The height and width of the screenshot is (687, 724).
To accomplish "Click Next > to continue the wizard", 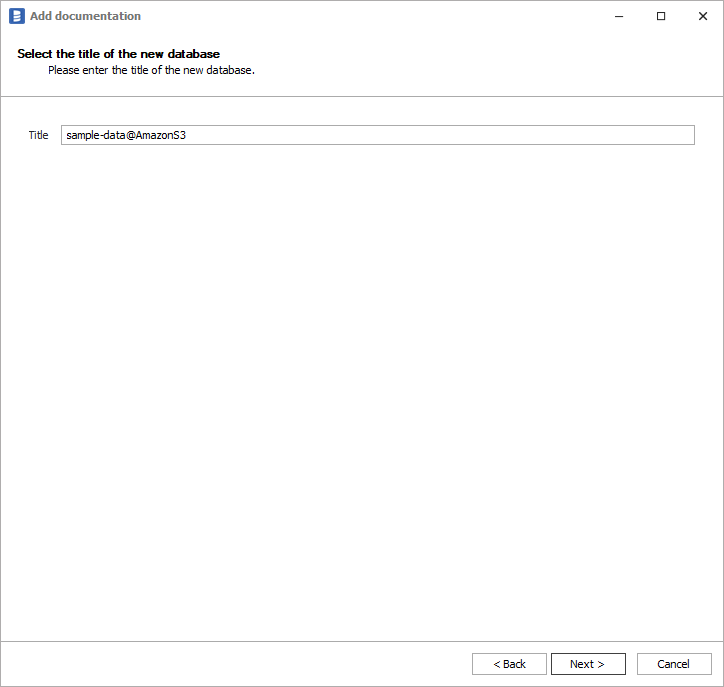I will tap(588, 664).
